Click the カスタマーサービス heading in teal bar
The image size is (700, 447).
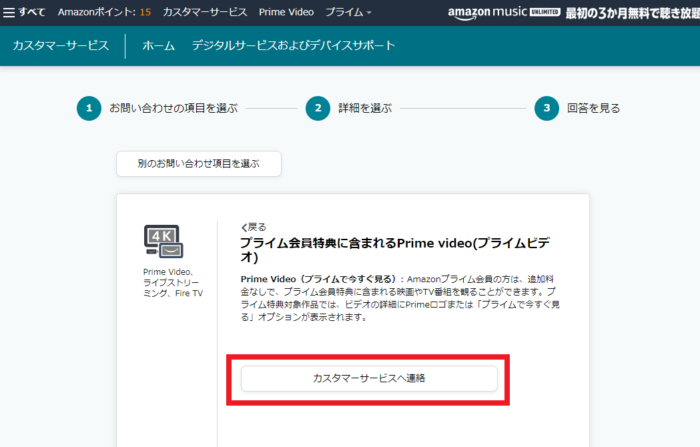pyautogui.click(x=61, y=46)
